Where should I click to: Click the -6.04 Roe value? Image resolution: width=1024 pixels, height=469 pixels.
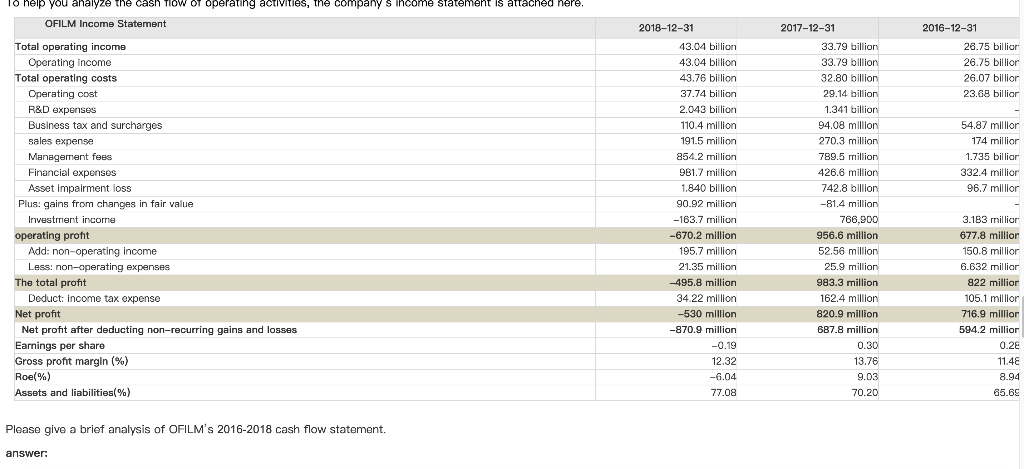[723, 377]
